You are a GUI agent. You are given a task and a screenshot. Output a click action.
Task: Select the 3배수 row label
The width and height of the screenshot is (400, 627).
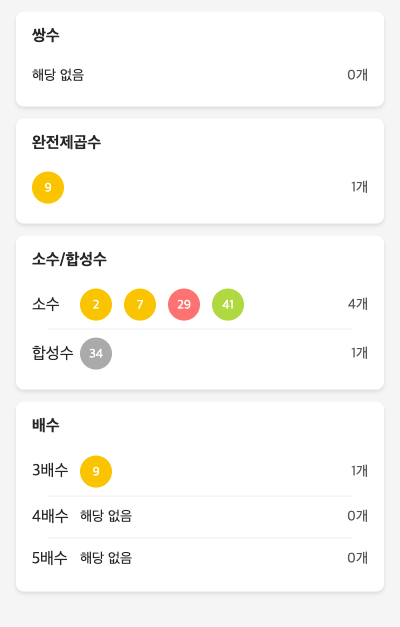(x=50, y=470)
